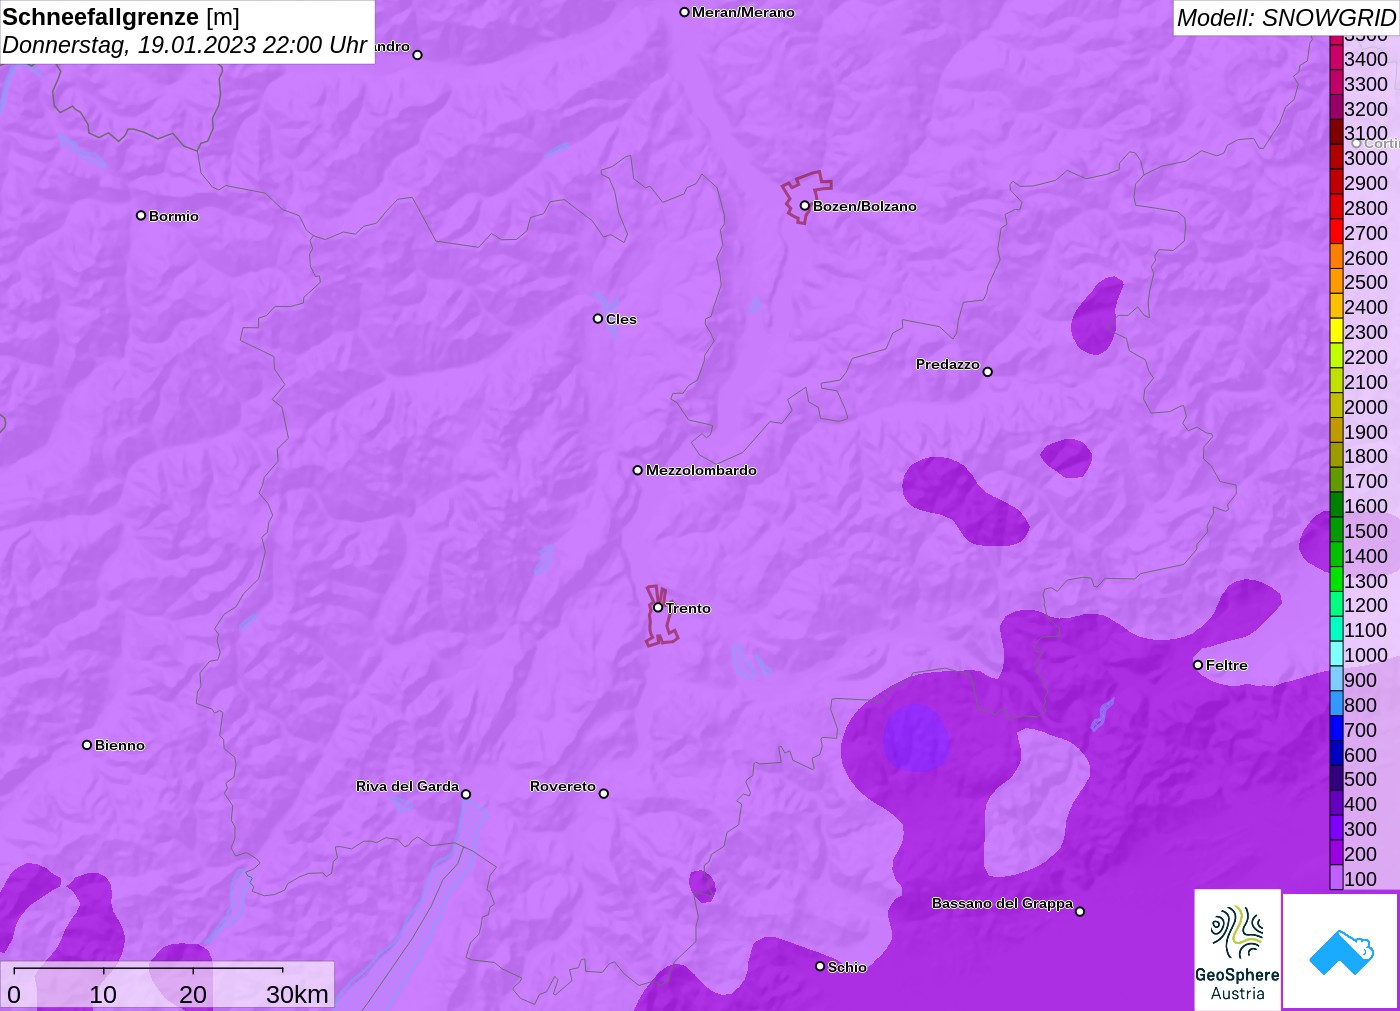
Task: Click legend value 500
Action: pos(1360,779)
